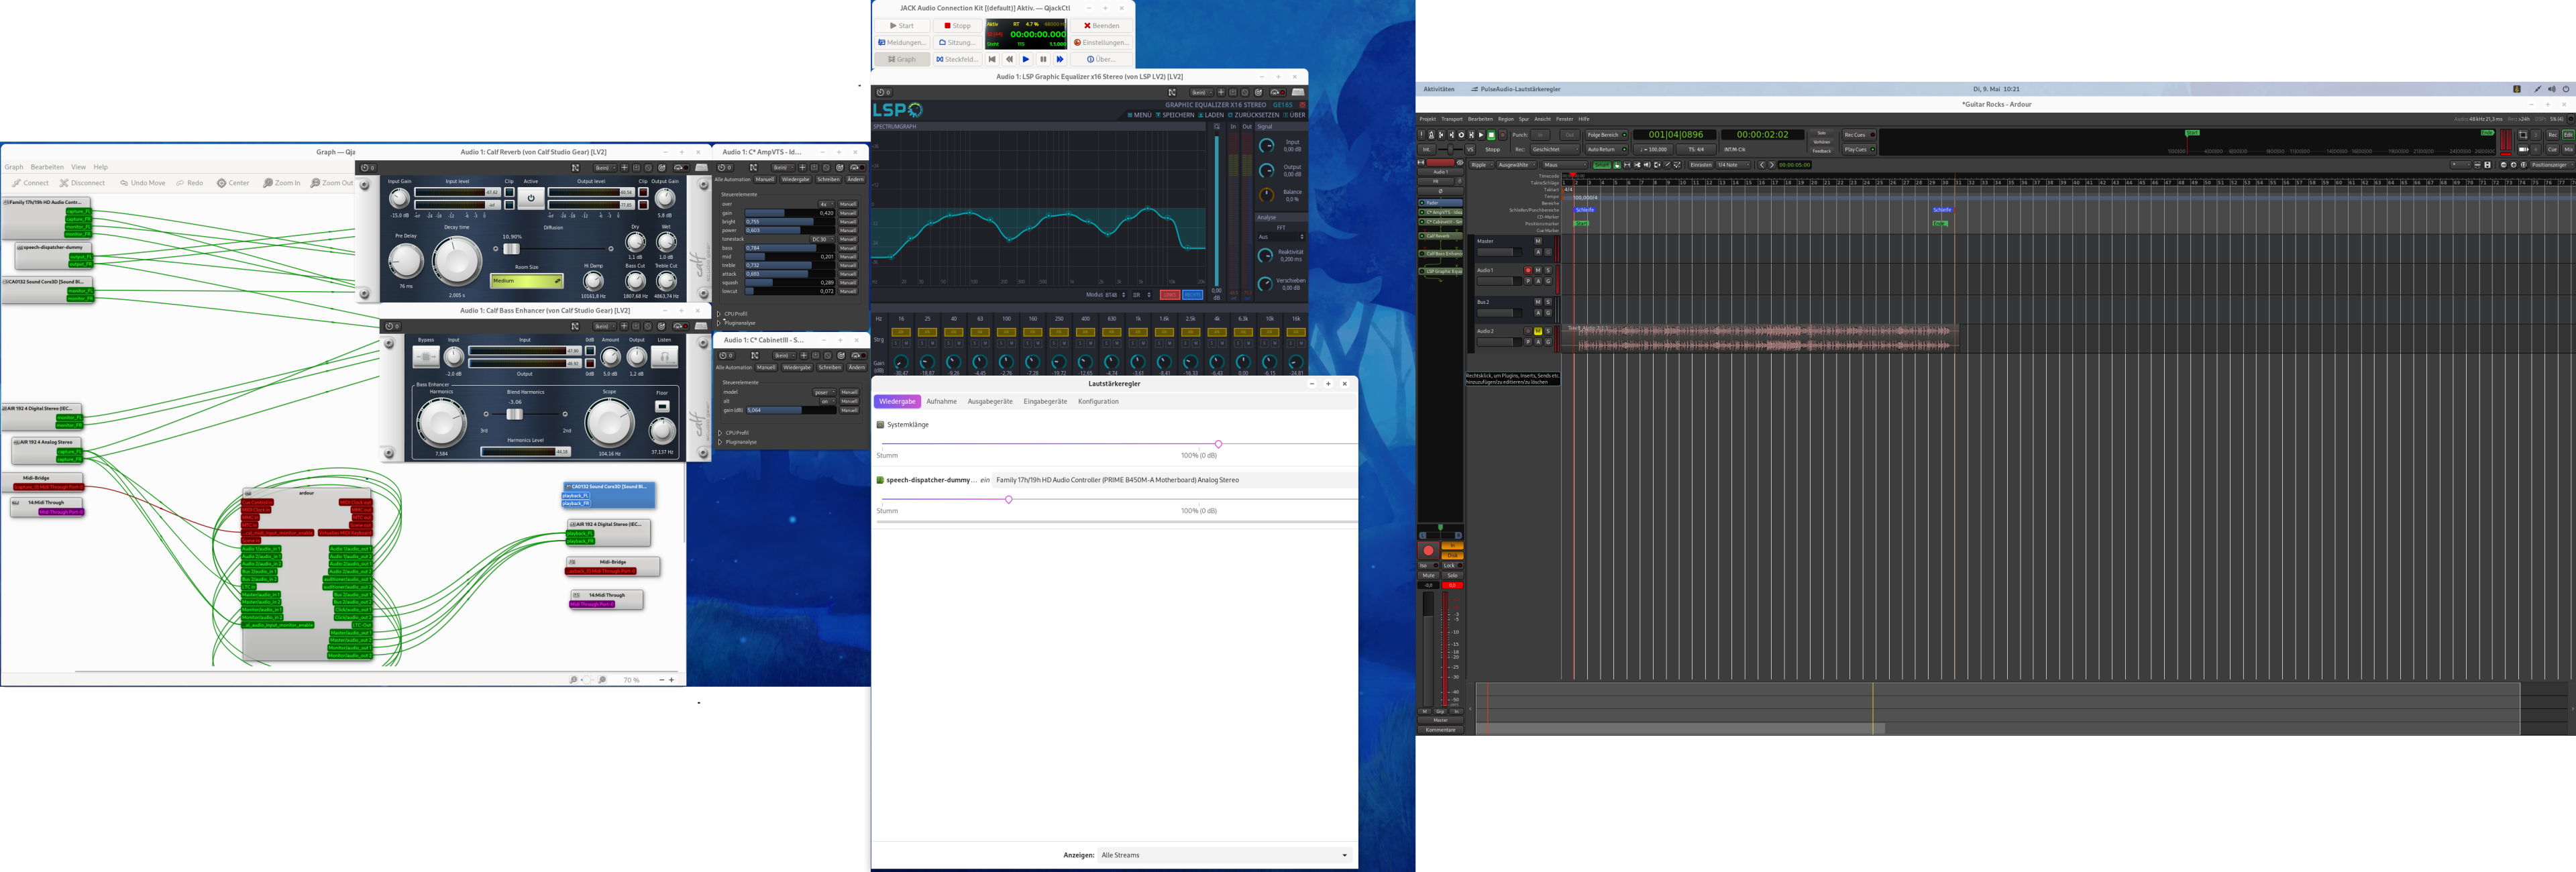This screenshot has height=872, width=2576.
Task: Open the Transport menu in Ardour
Action: click(x=1451, y=119)
